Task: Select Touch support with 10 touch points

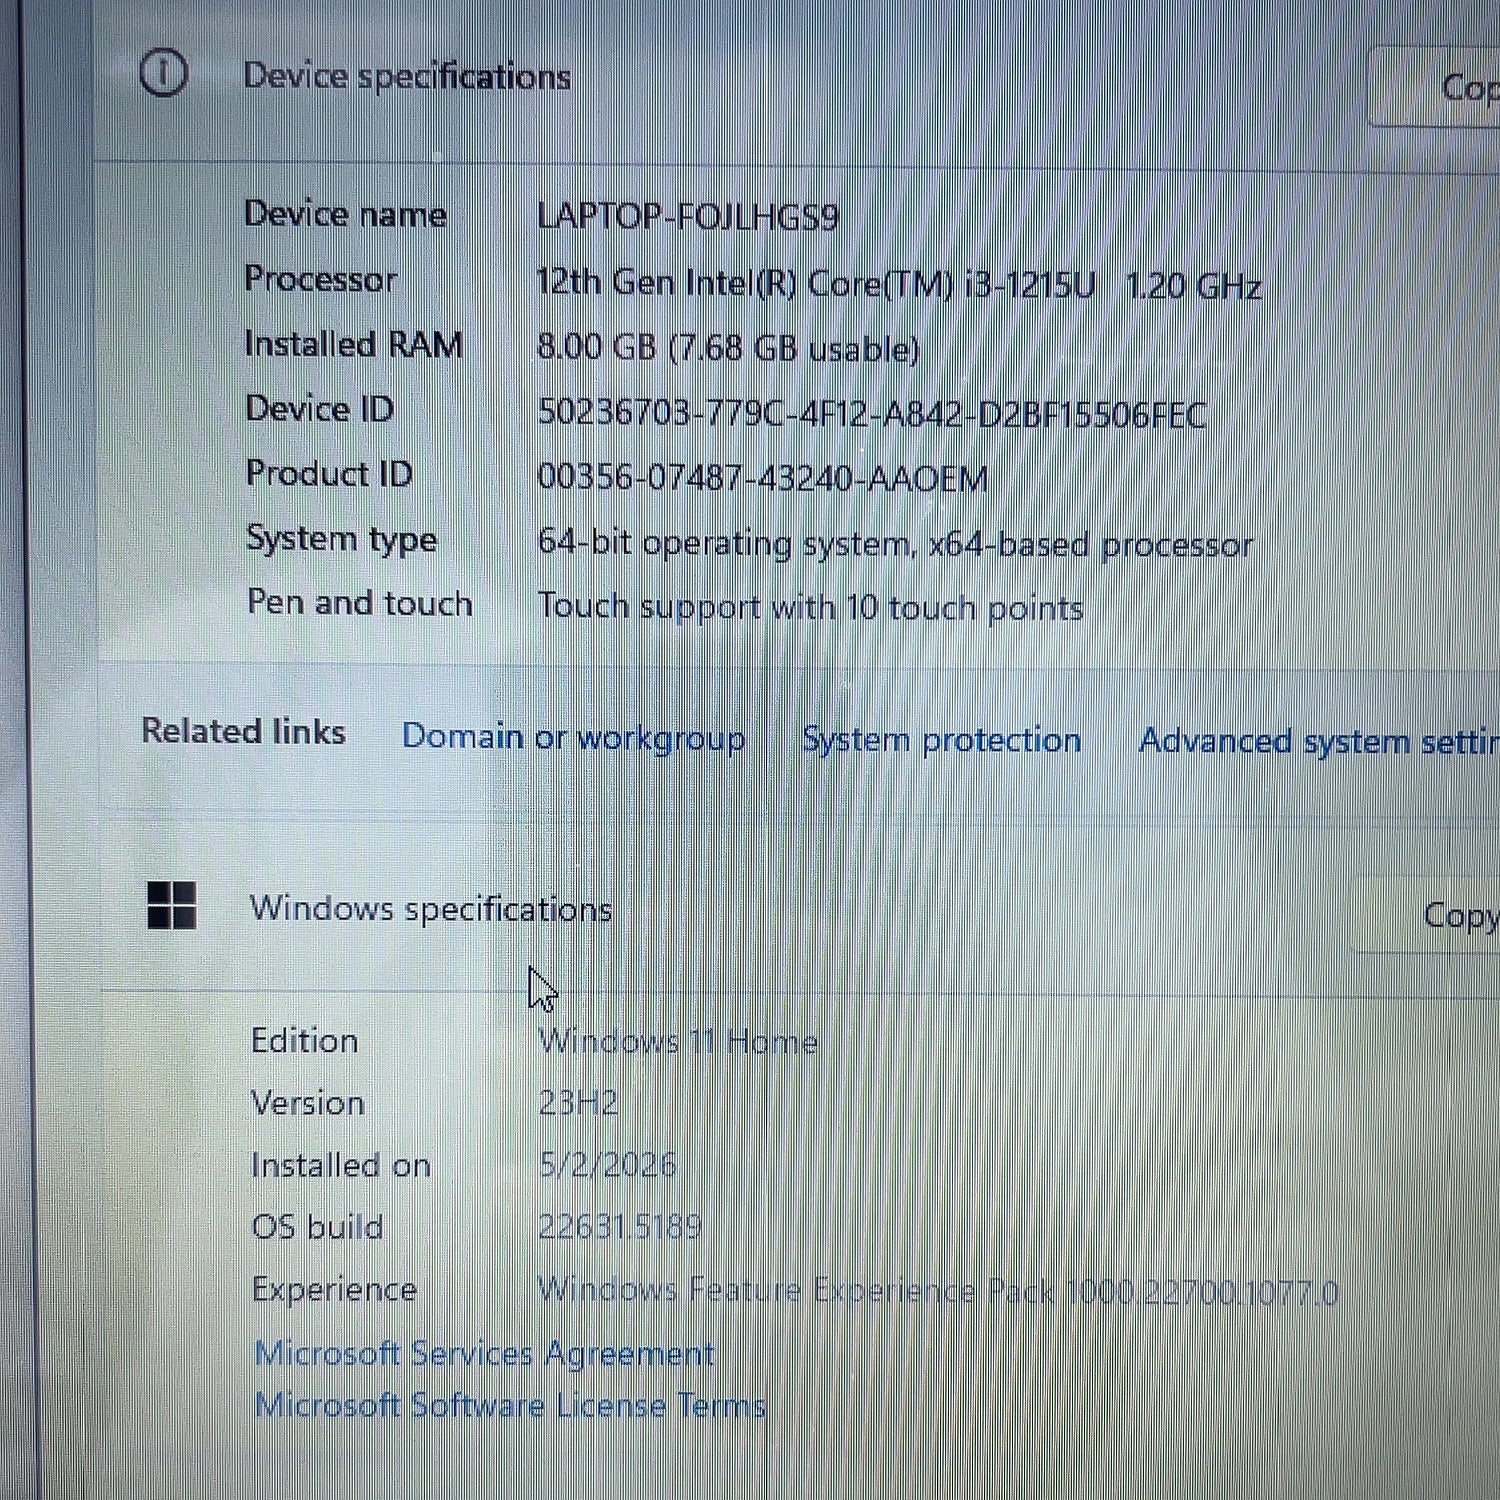Action: (811, 607)
